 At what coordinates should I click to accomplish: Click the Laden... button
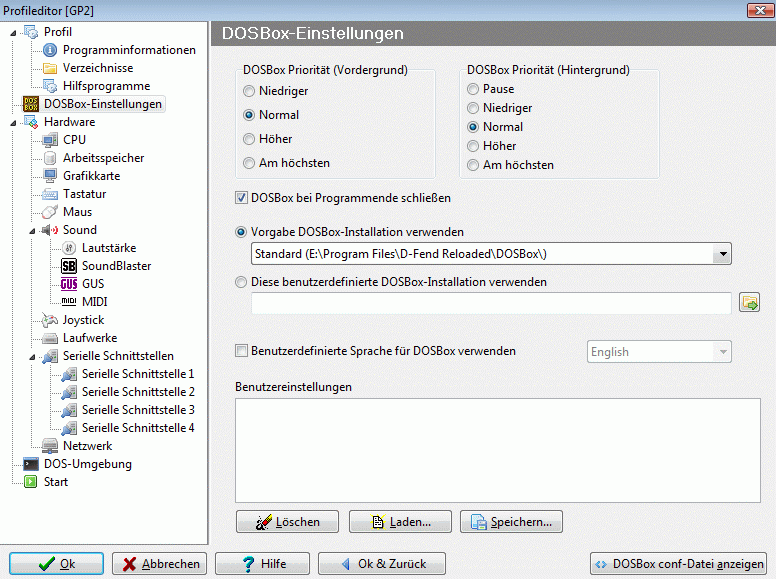pyautogui.click(x=400, y=522)
